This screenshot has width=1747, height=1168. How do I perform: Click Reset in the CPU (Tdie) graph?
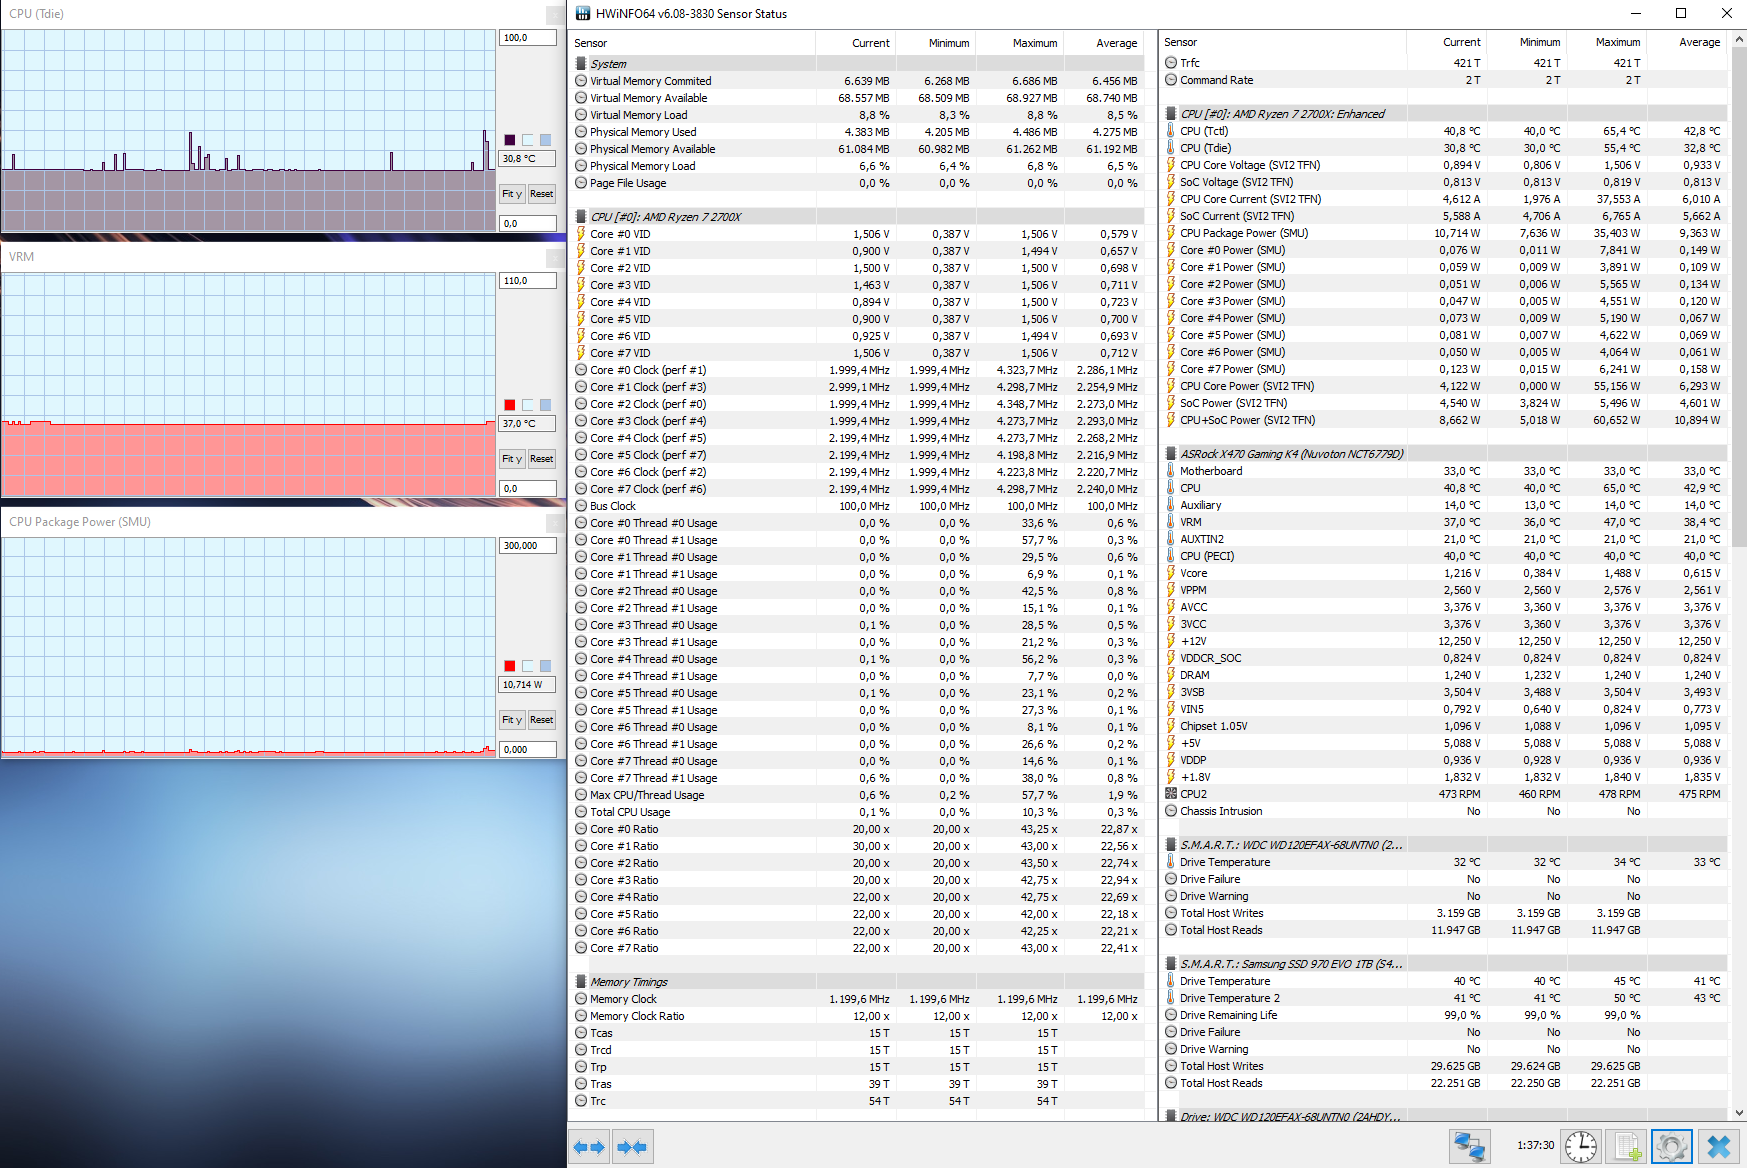542,194
